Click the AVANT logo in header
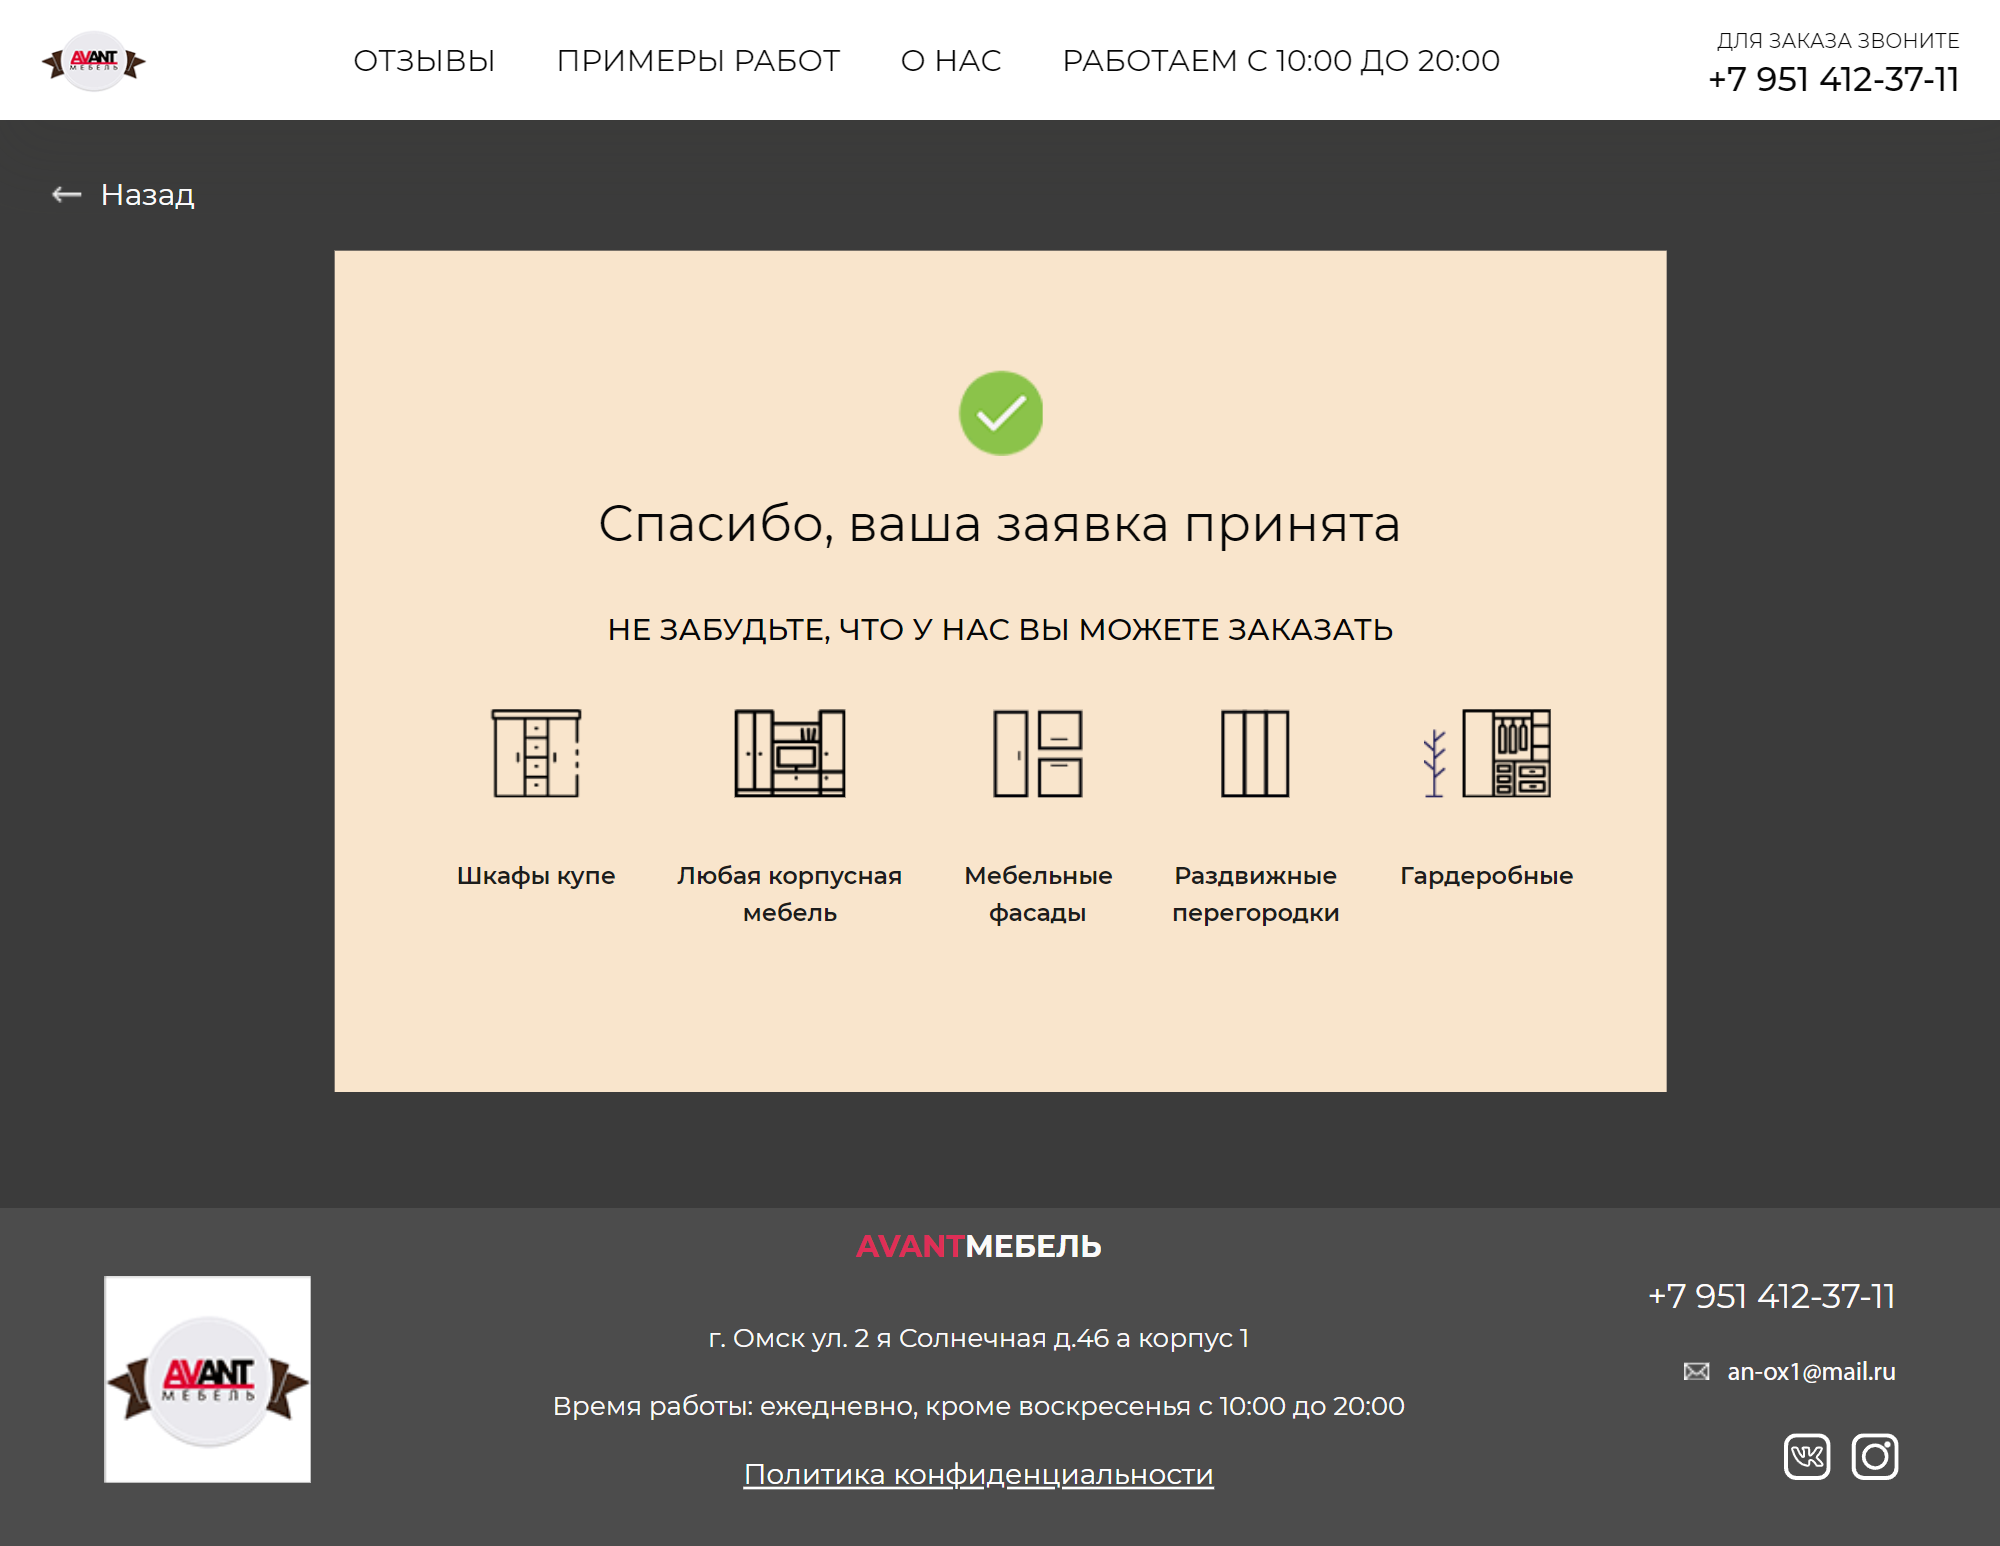This screenshot has height=1546, width=2000. tap(94, 62)
